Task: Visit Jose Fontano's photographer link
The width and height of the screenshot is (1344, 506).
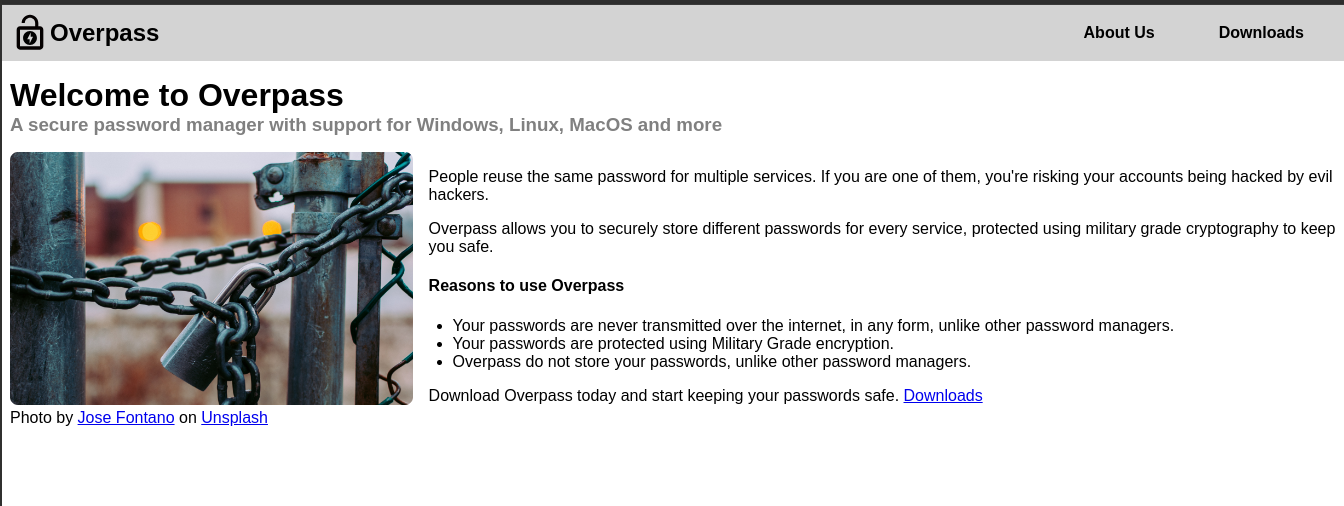Action: (x=126, y=418)
